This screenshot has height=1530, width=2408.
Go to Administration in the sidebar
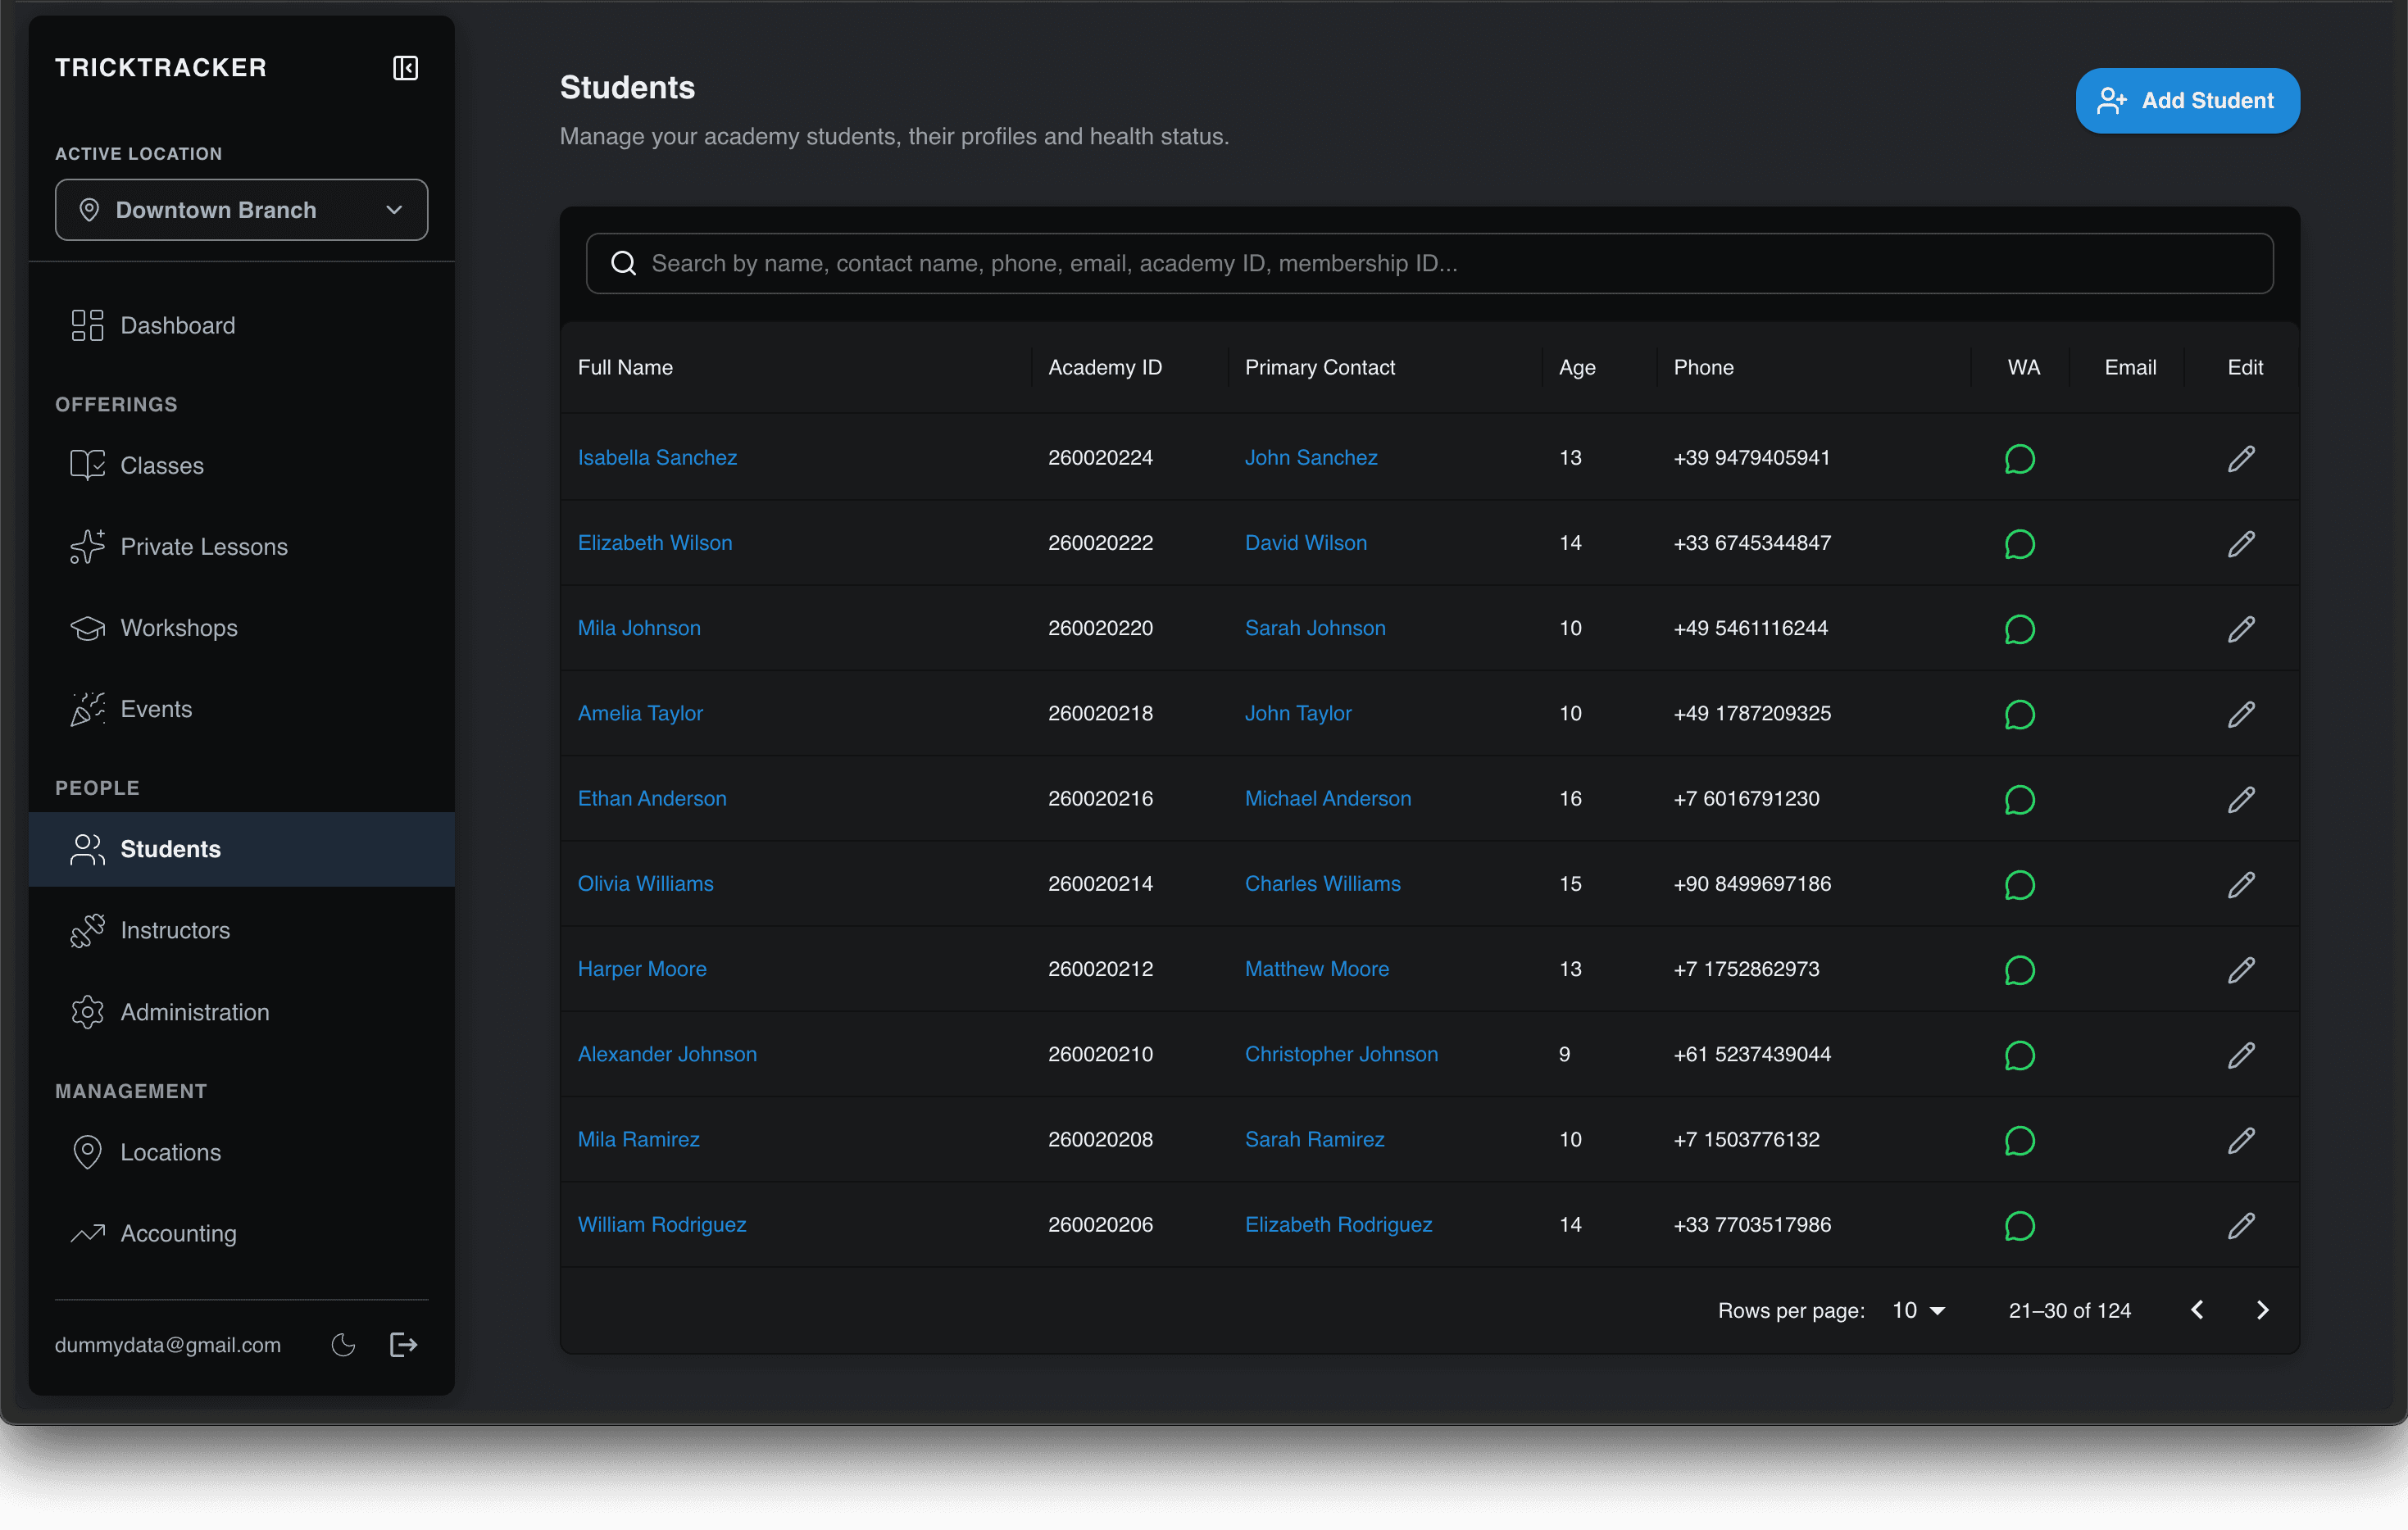(241, 1012)
